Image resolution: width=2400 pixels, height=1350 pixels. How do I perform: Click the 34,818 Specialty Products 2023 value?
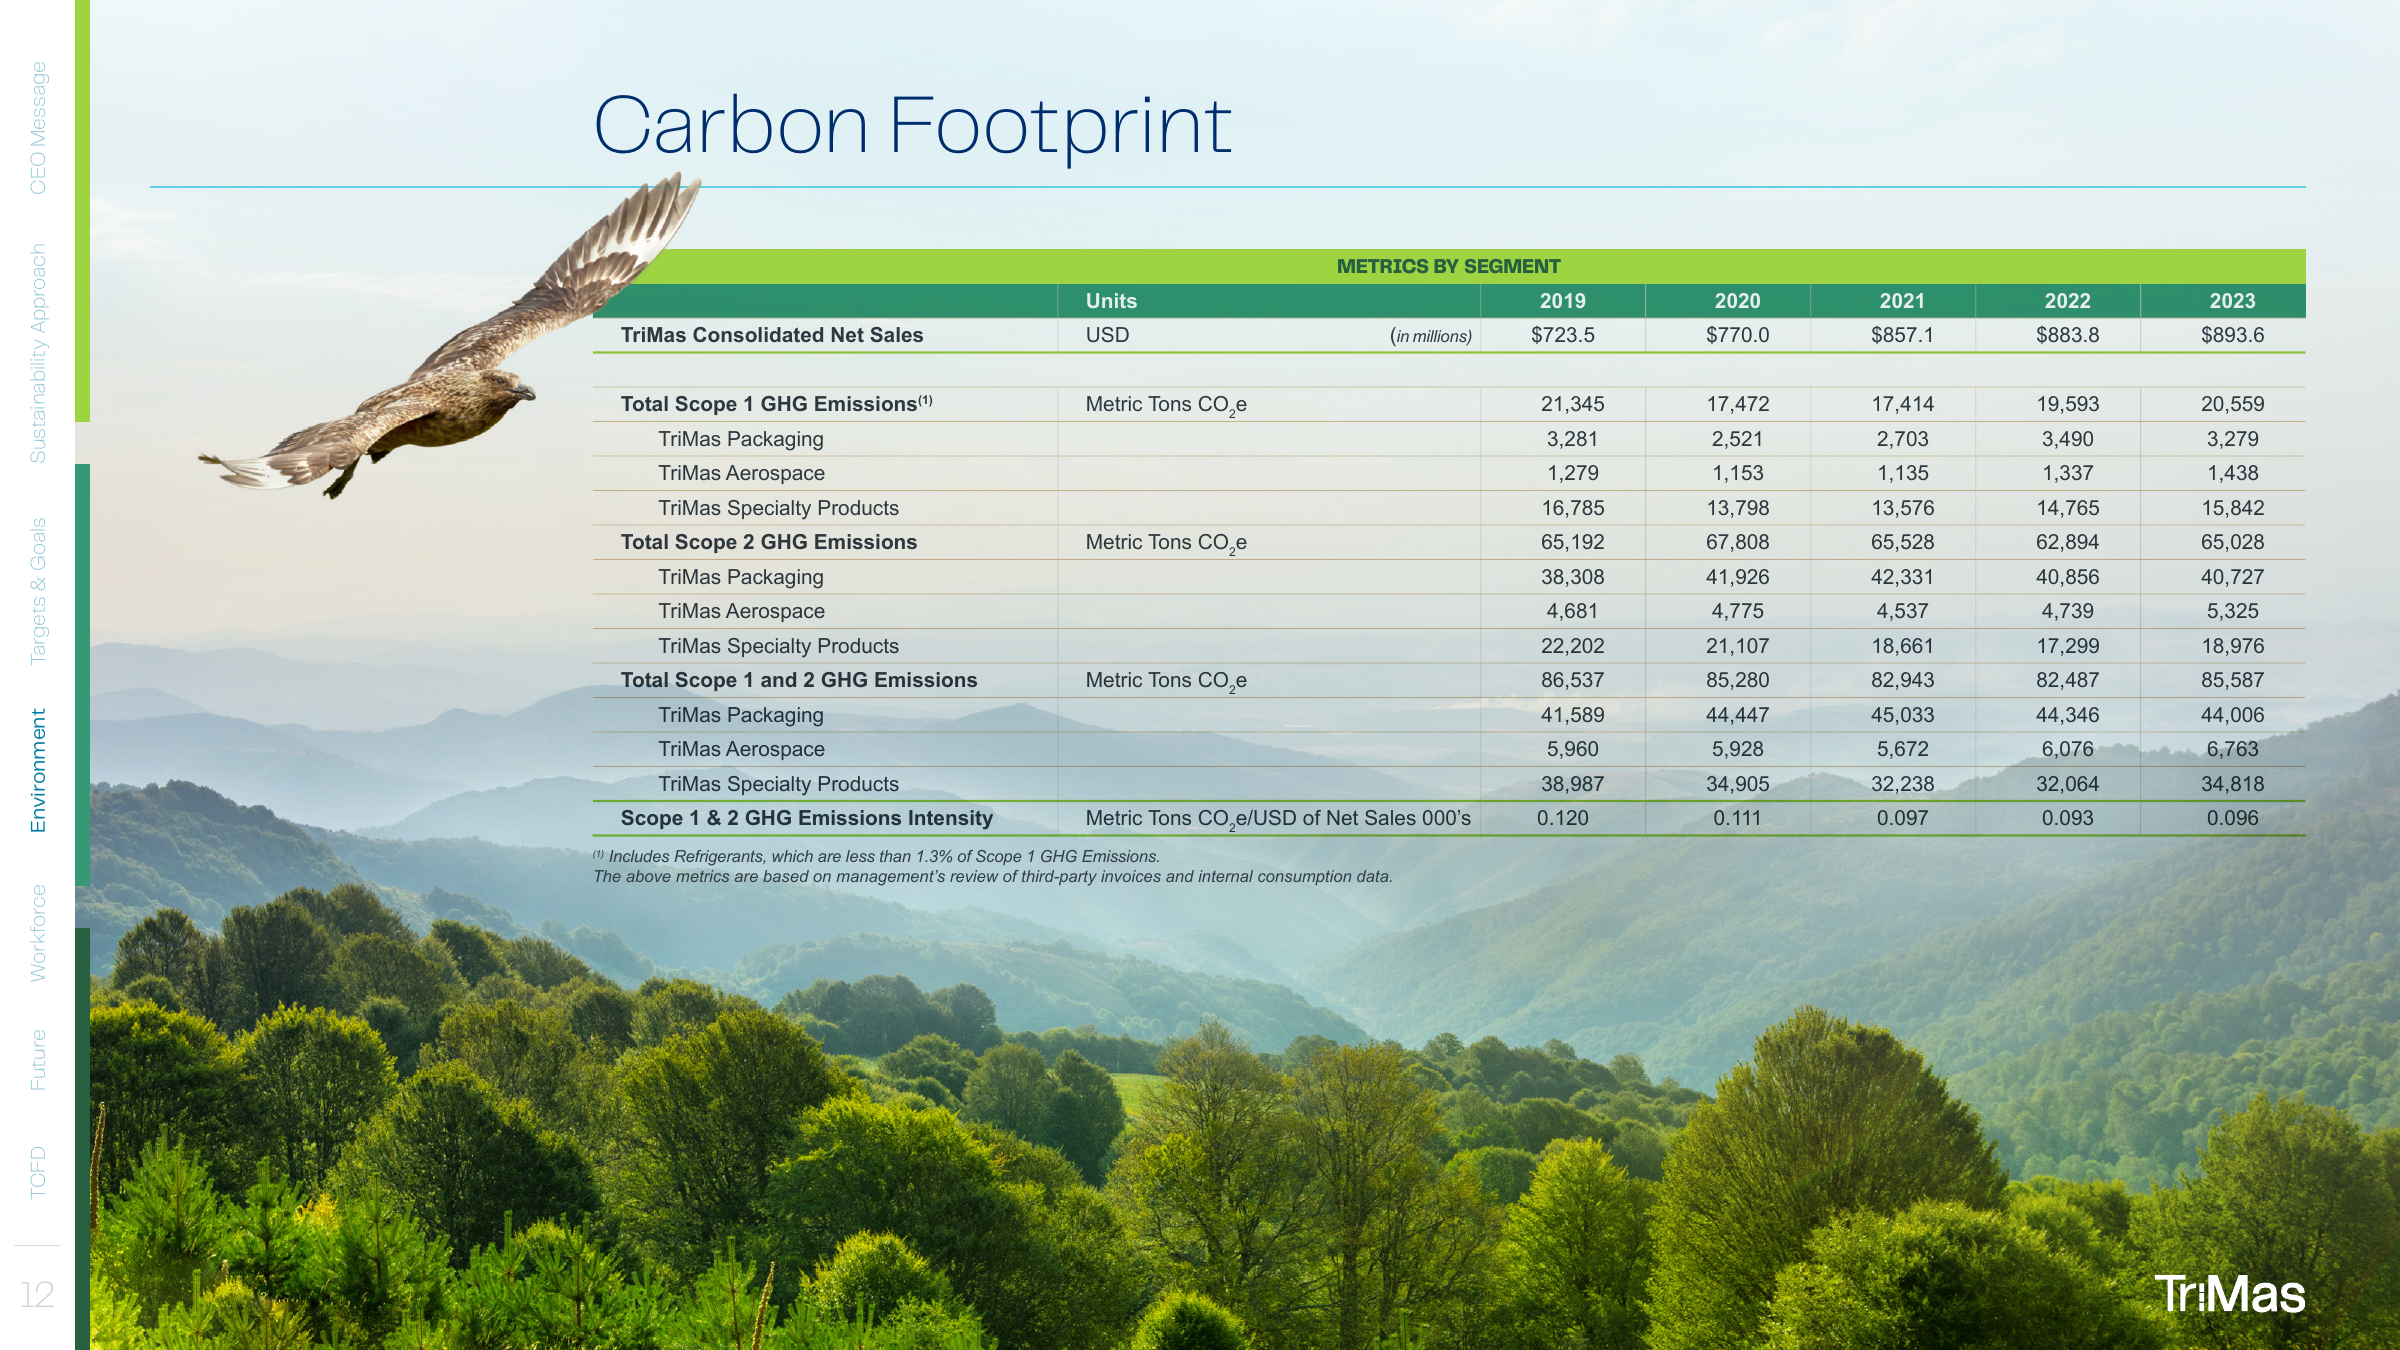(x=2232, y=784)
